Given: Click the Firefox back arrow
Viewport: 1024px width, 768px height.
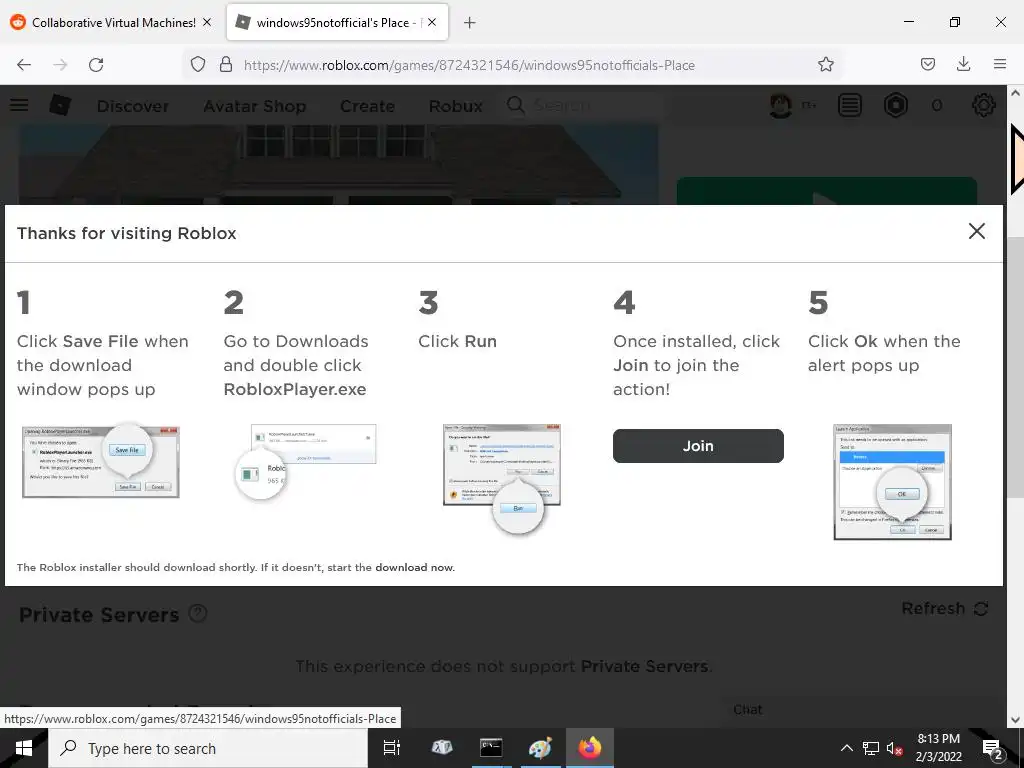Looking at the screenshot, I should 24,65.
